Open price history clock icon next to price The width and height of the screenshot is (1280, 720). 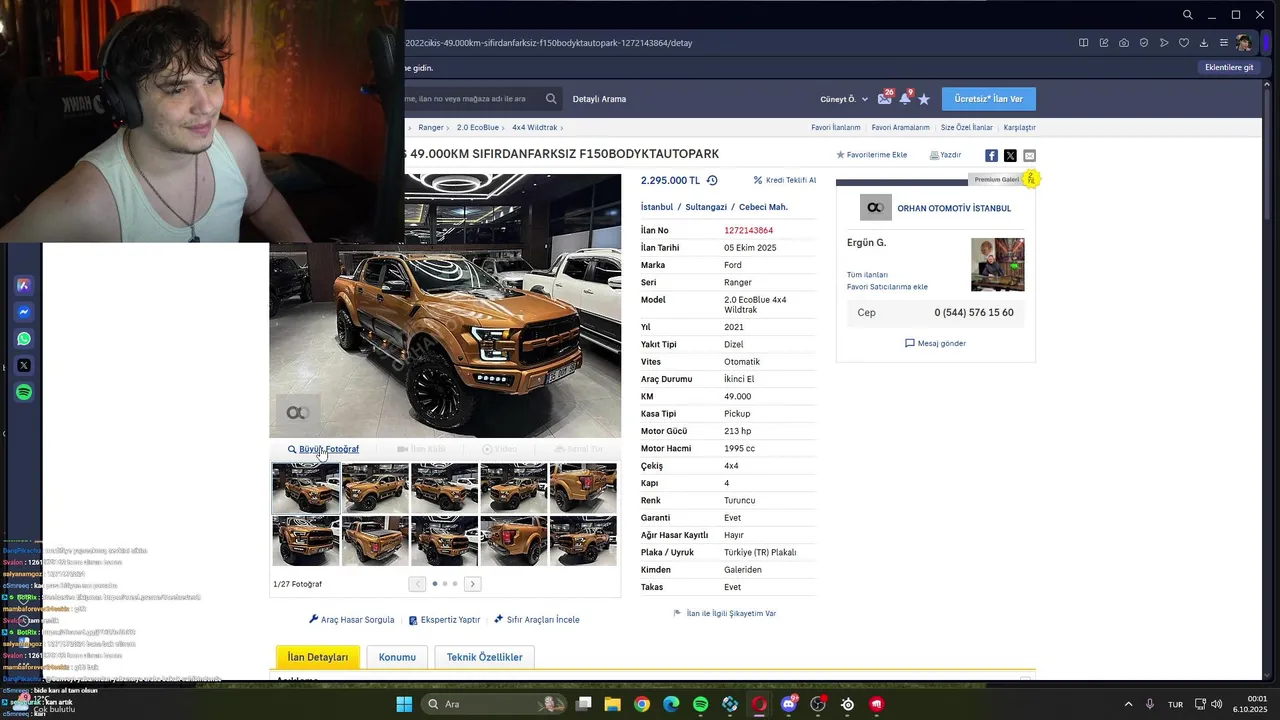point(712,181)
